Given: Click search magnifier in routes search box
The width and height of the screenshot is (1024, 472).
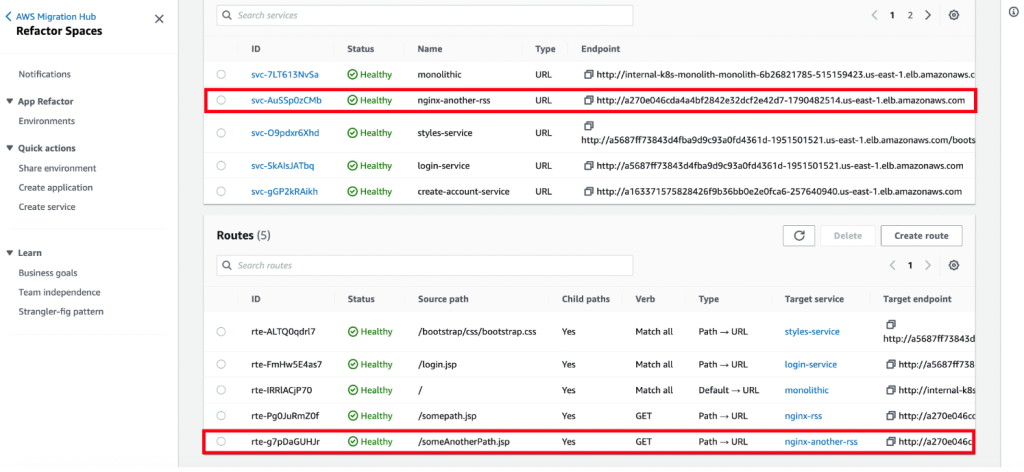Looking at the screenshot, I should [227, 265].
